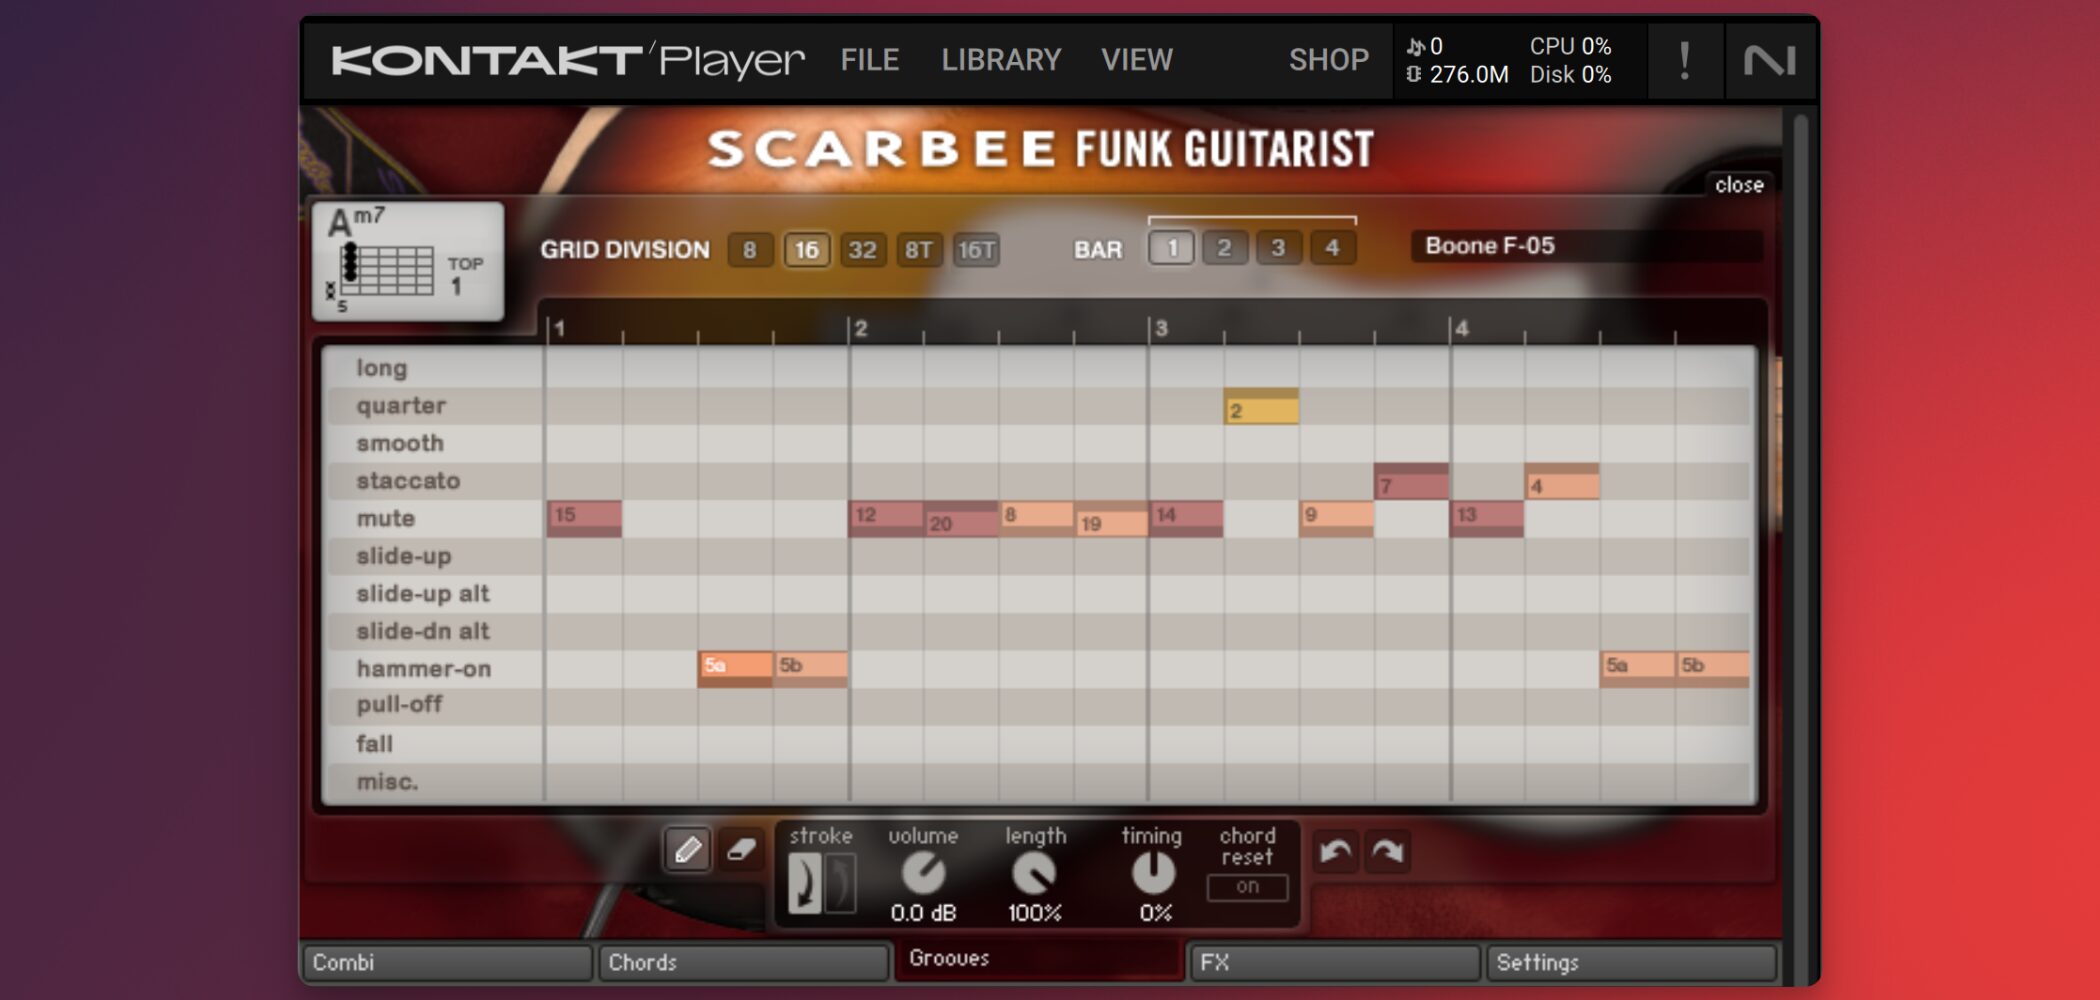Viewport: 2100px width, 1000px height.
Task: Select the mute block 8
Action: coord(1036,519)
